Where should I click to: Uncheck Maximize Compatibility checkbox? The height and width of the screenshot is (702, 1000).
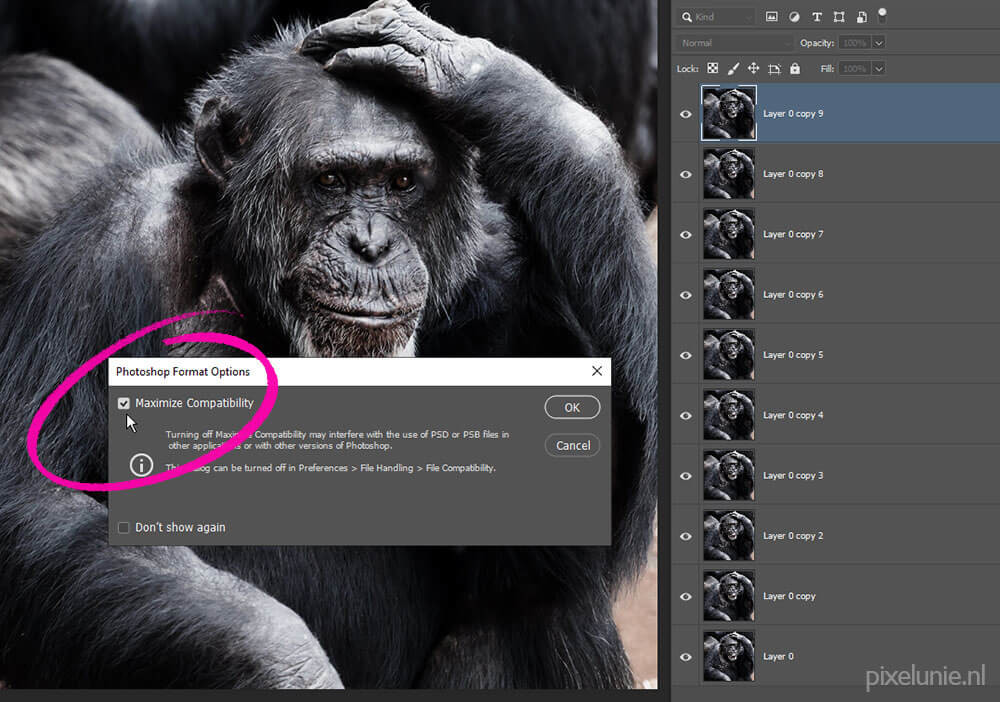click(x=124, y=404)
